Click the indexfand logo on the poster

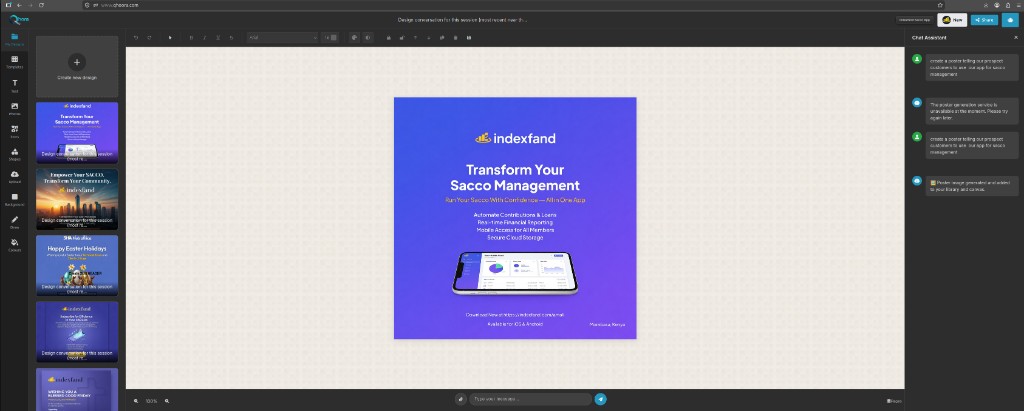pyautogui.click(x=515, y=138)
